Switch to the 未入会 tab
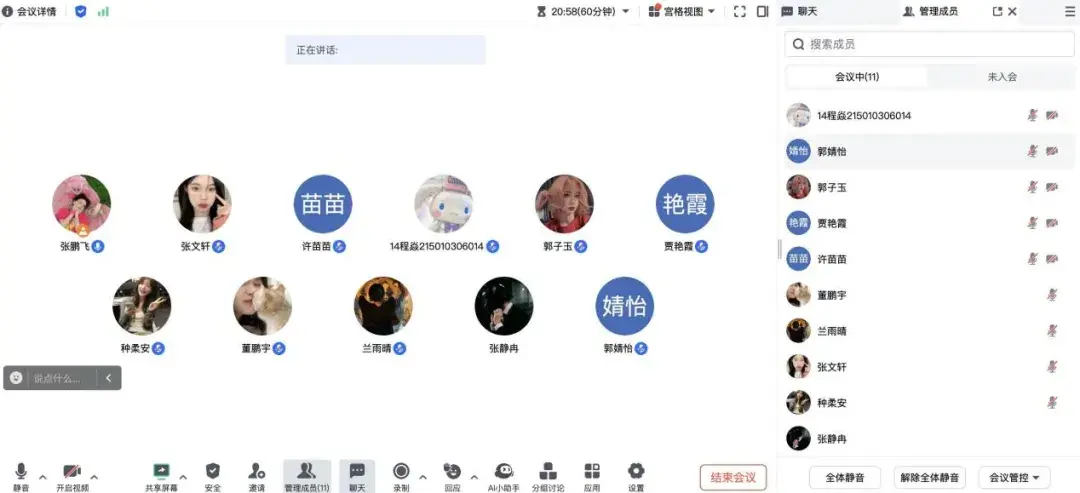The image size is (1080, 493). point(1002,76)
